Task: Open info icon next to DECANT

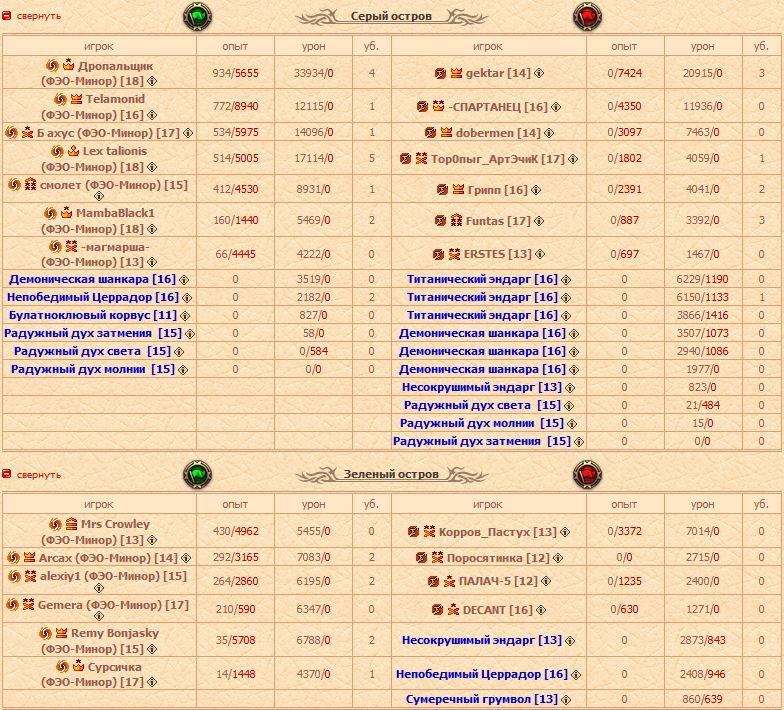Action: (540, 610)
